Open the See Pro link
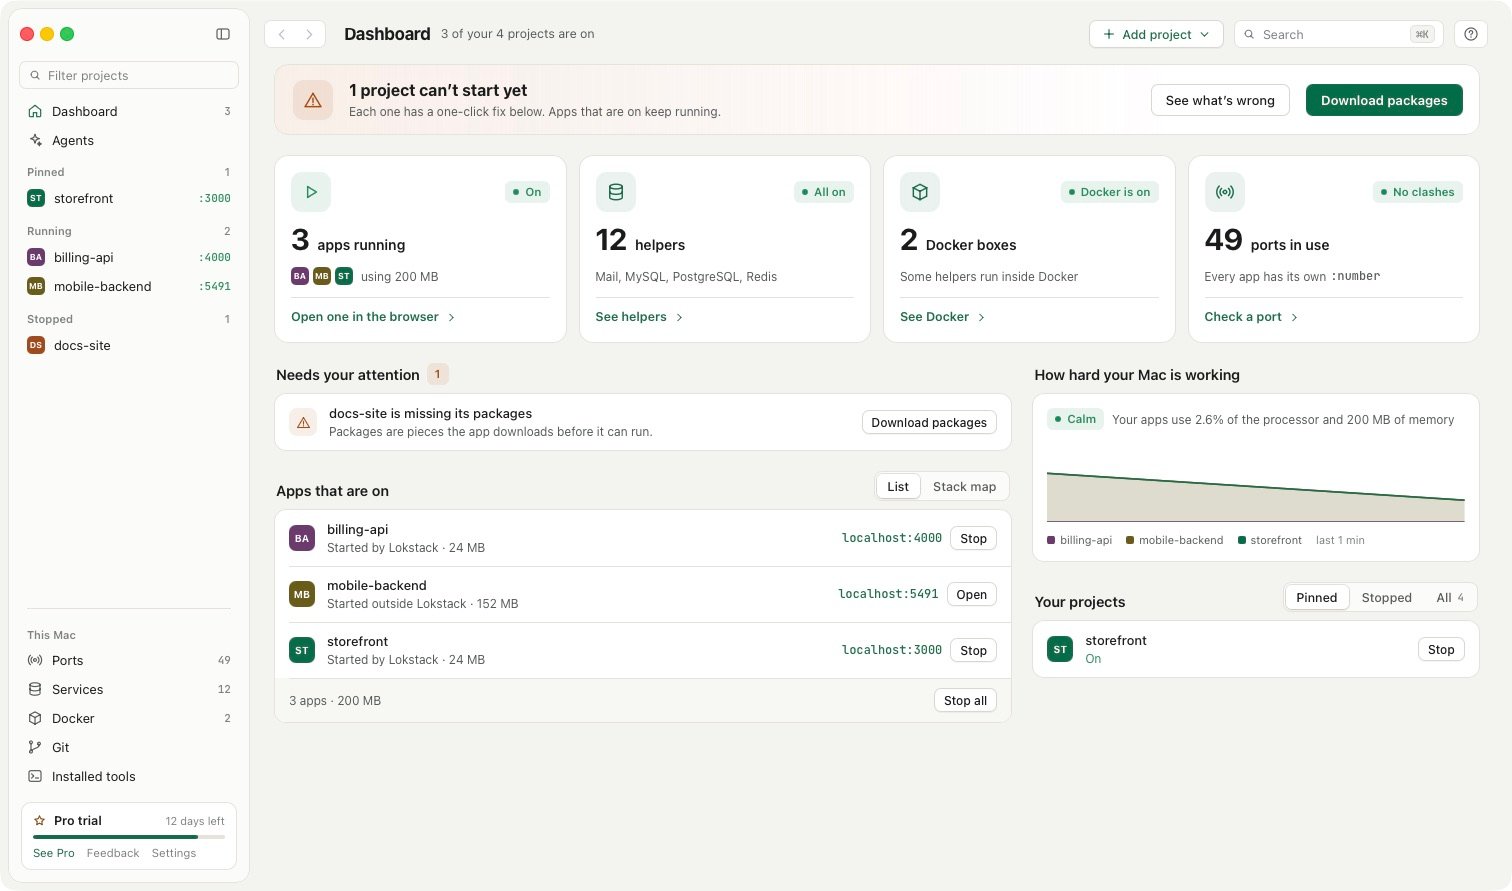 pos(54,853)
